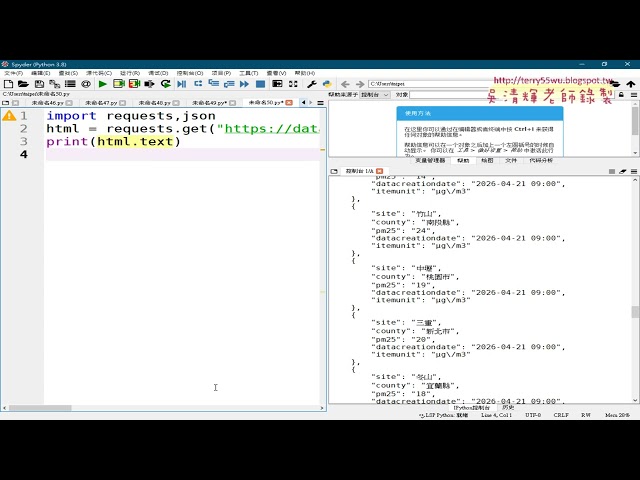Viewport: 640px width, 480px height.
Task: Open the help source dropdown 控制台
Action: pyautogui.click(x=375, y=95)
